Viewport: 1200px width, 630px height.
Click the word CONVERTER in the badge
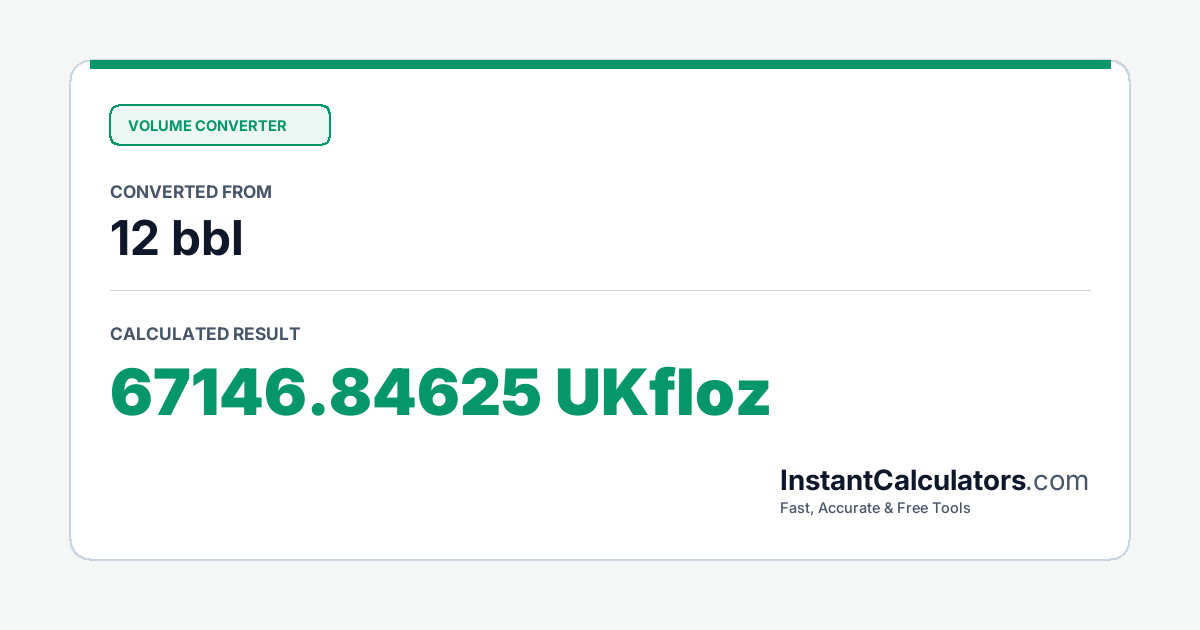point(241,126)
